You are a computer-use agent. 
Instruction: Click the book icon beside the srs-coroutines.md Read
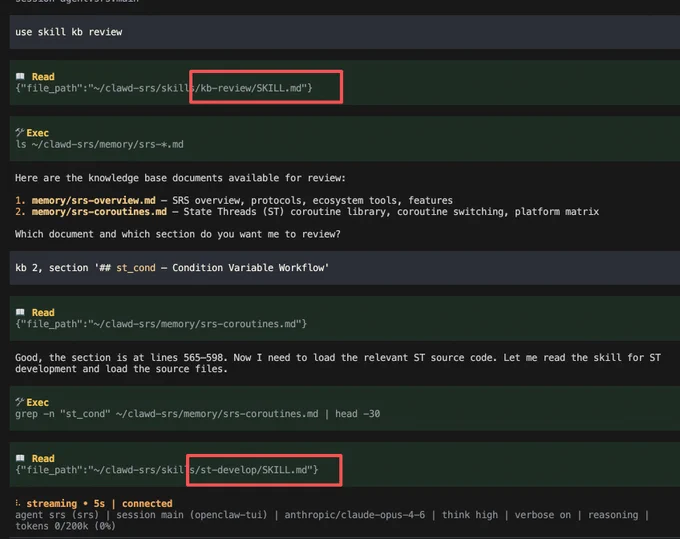[20, 312]
